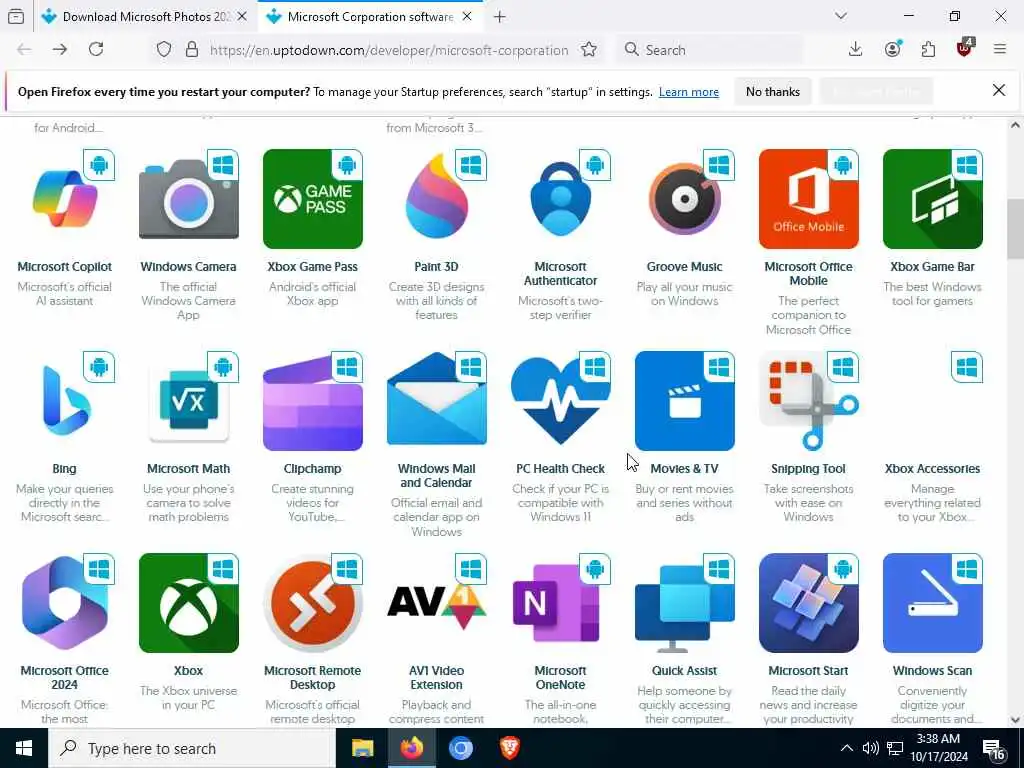This screenshot has height=768, width=1024.
Task: Open a new tab
Action: click(x=500, y=17)
